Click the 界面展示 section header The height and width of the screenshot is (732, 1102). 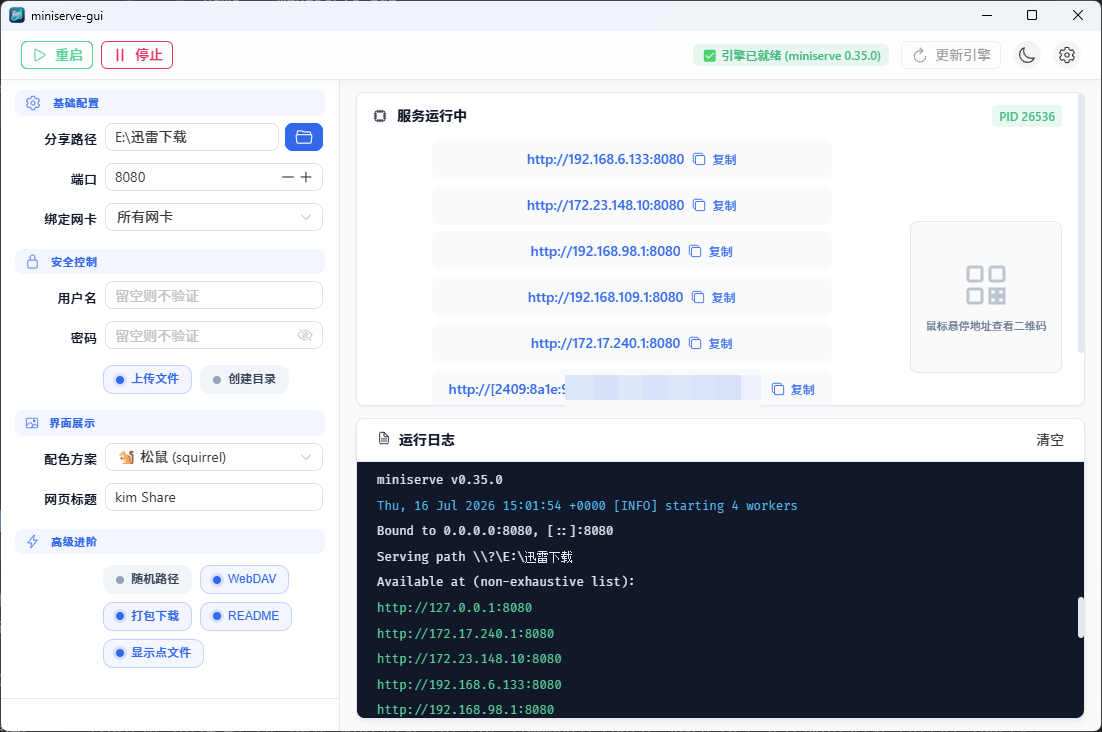170,423
